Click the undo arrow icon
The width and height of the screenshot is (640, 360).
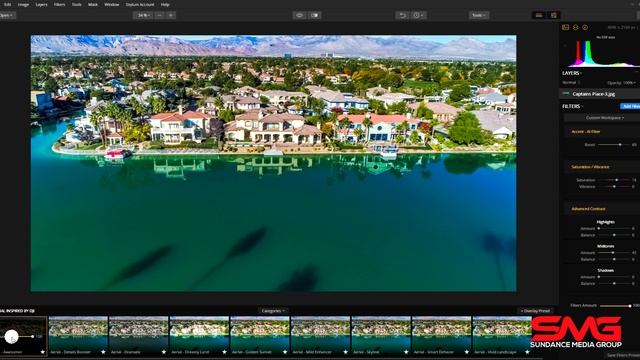[x=402, y=16]
